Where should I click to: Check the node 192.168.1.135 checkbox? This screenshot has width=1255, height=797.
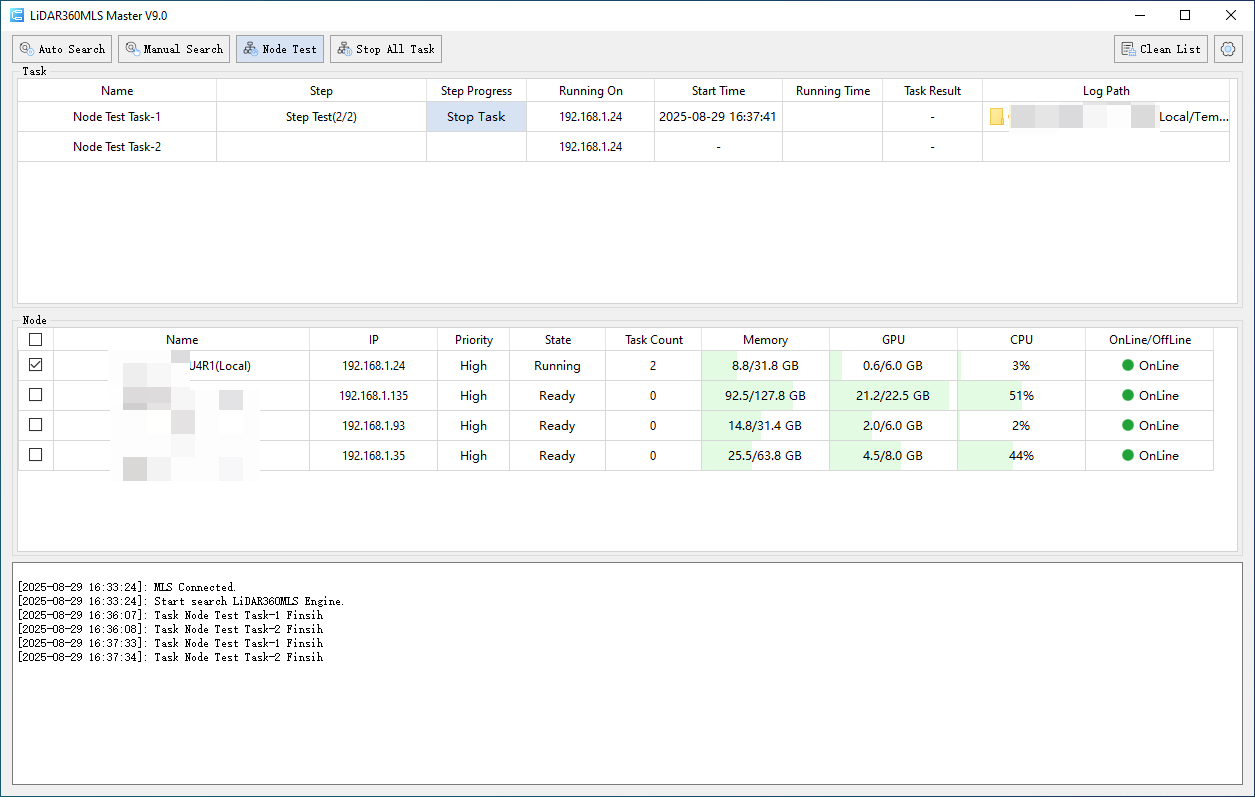36,396
